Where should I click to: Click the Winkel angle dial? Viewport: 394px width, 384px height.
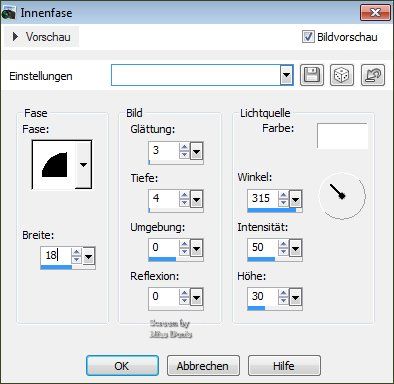point(342,196)
